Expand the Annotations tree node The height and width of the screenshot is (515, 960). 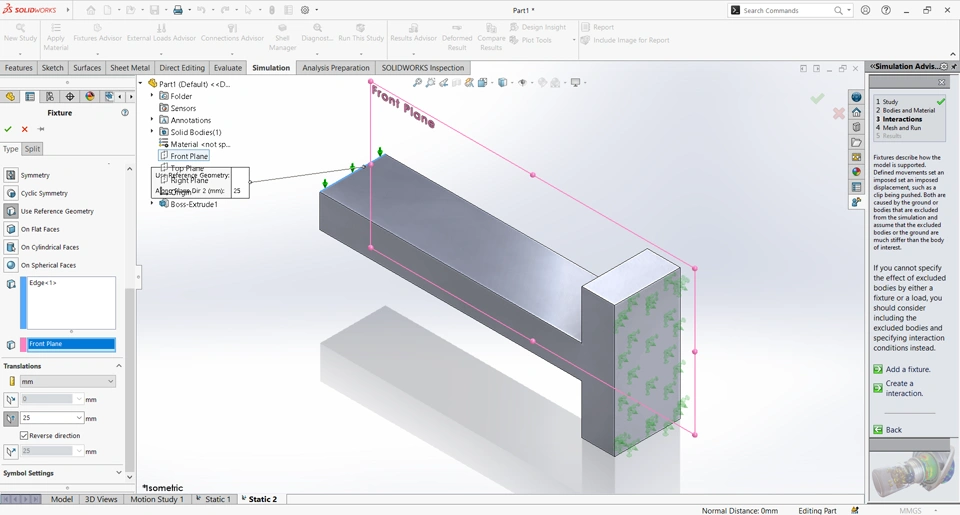click(x=152, y=120)
